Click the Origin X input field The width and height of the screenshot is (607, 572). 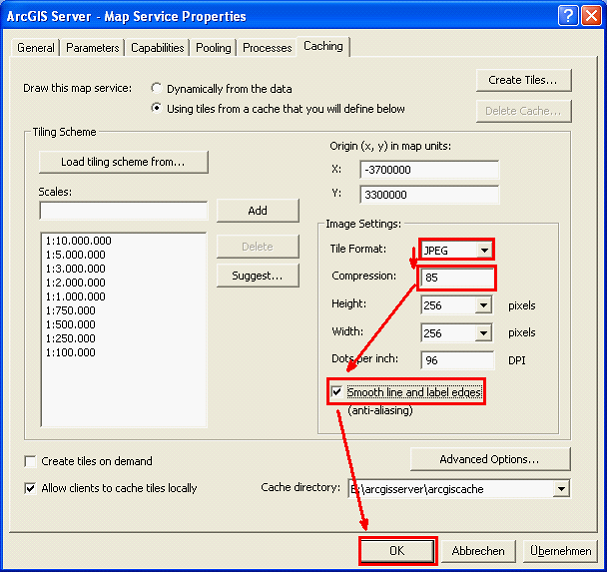pyautogui.click(x=429, y=170)
